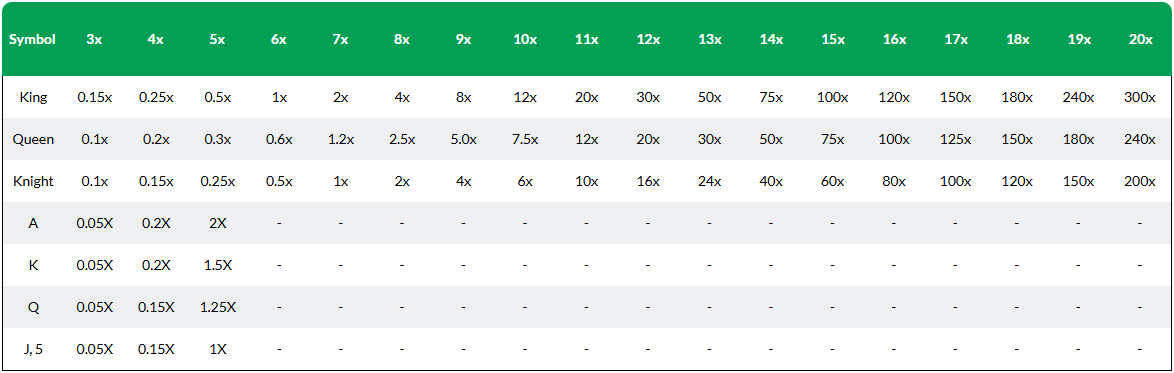Click the Q symbol 5x value 1.25X
Image resolution: width=1174 pixels, height=373 pixels.
coord(217,307)
